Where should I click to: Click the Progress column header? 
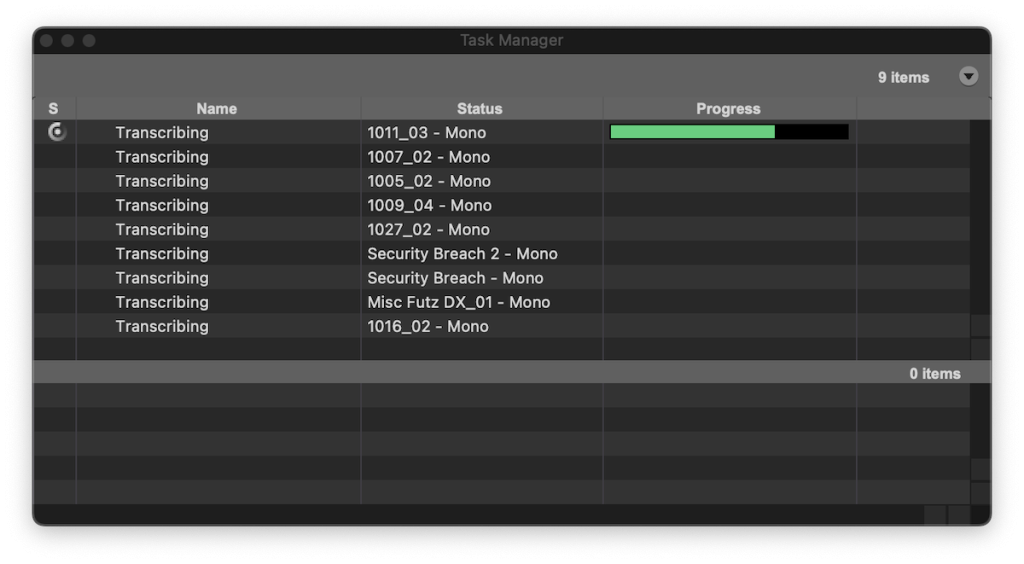(x=728, y=109)
